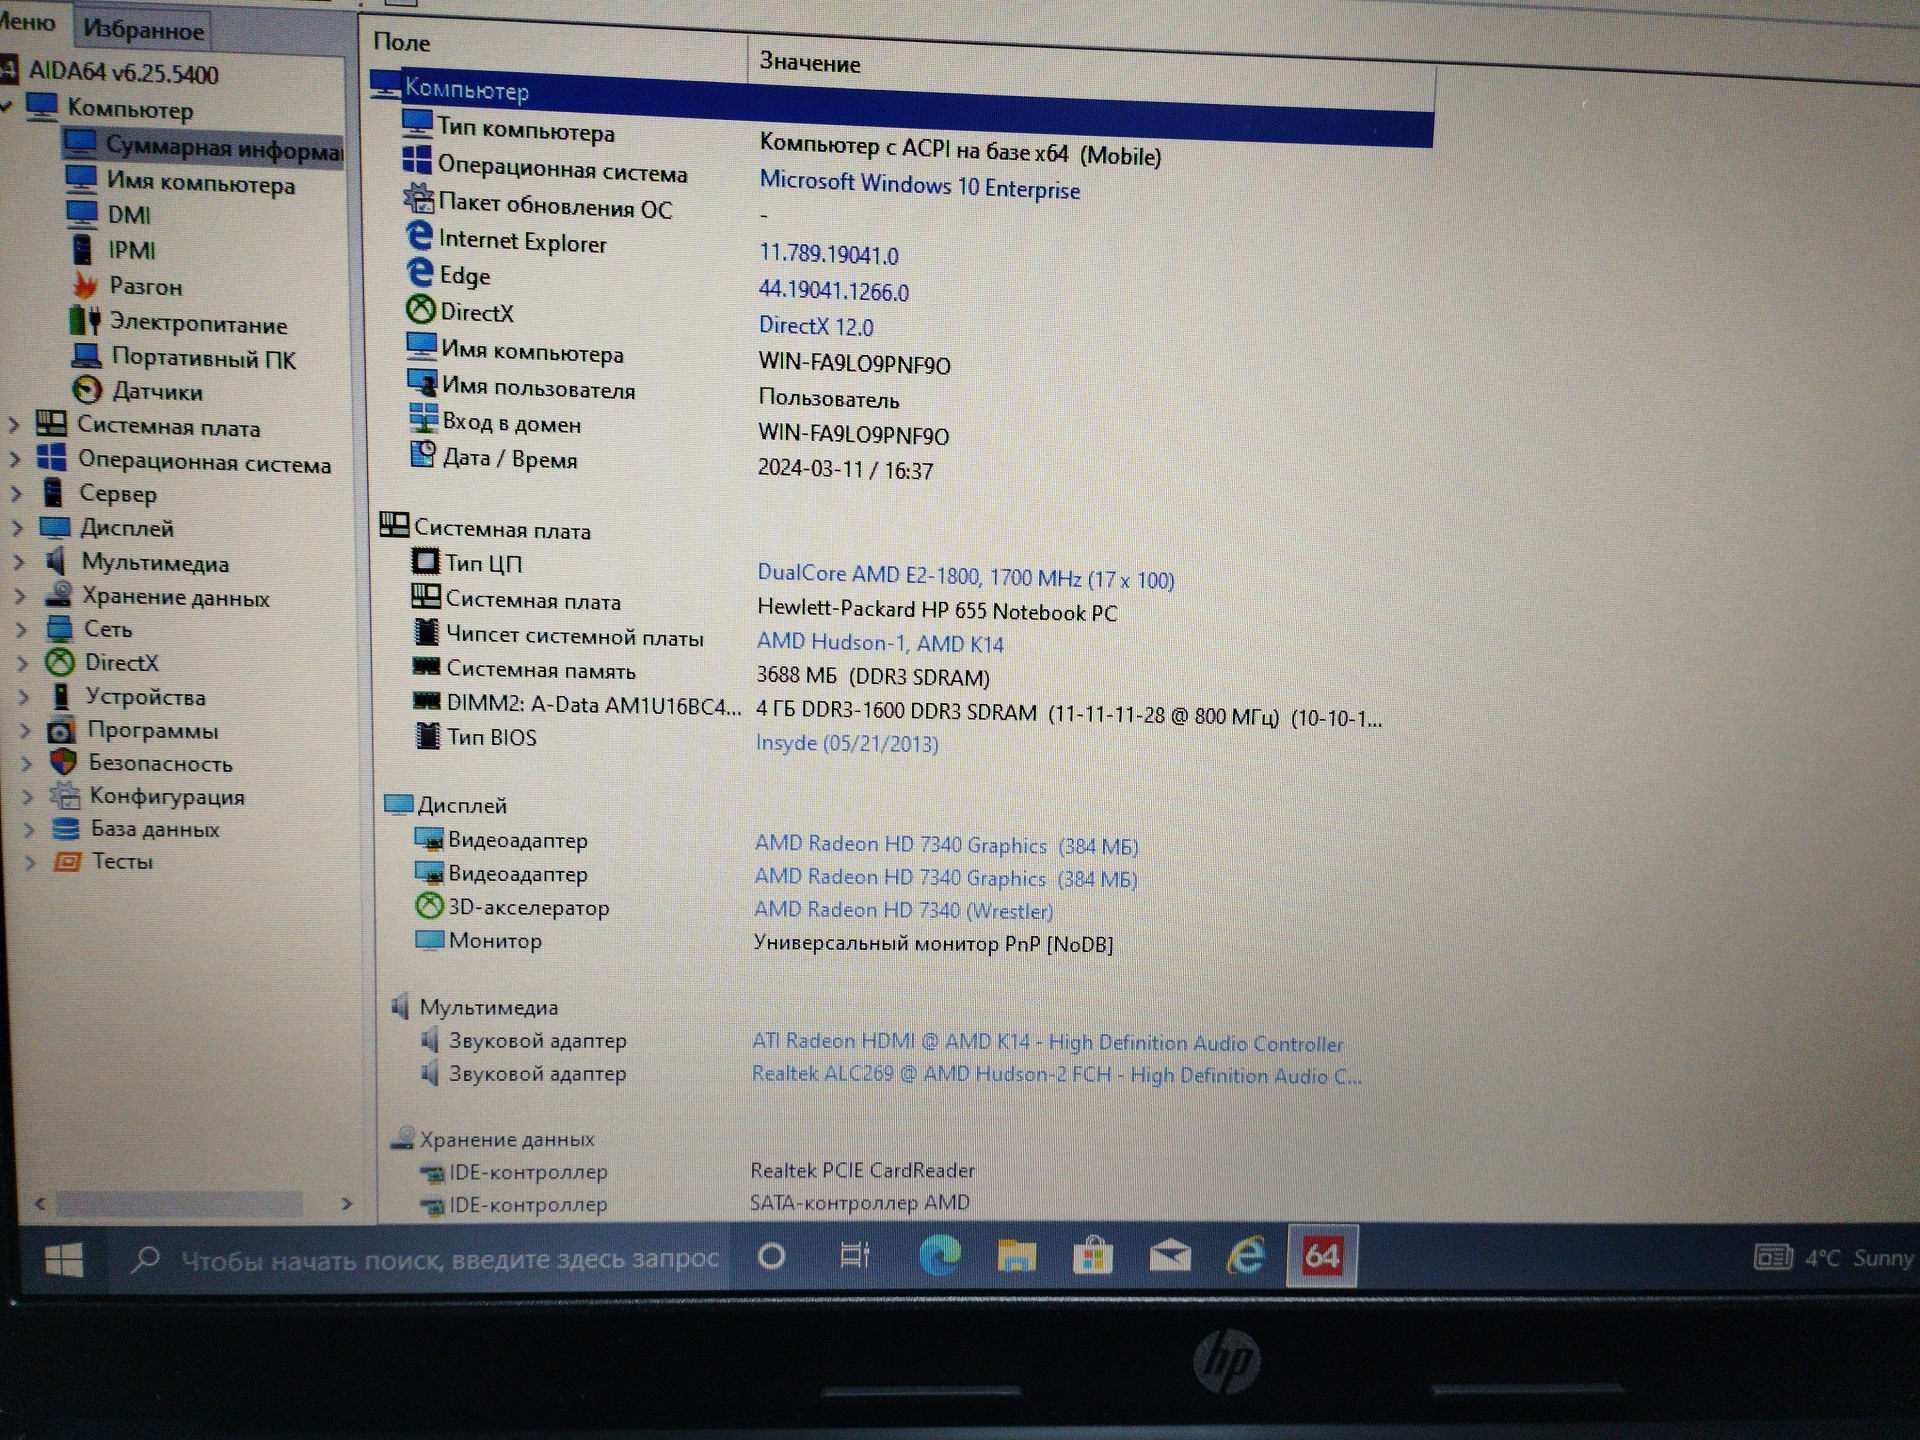Image resolution: width=1920 pixels, height=1440 pixels.
Task: Select Имя компьютера in the tree
Action: tap(201, 183)
